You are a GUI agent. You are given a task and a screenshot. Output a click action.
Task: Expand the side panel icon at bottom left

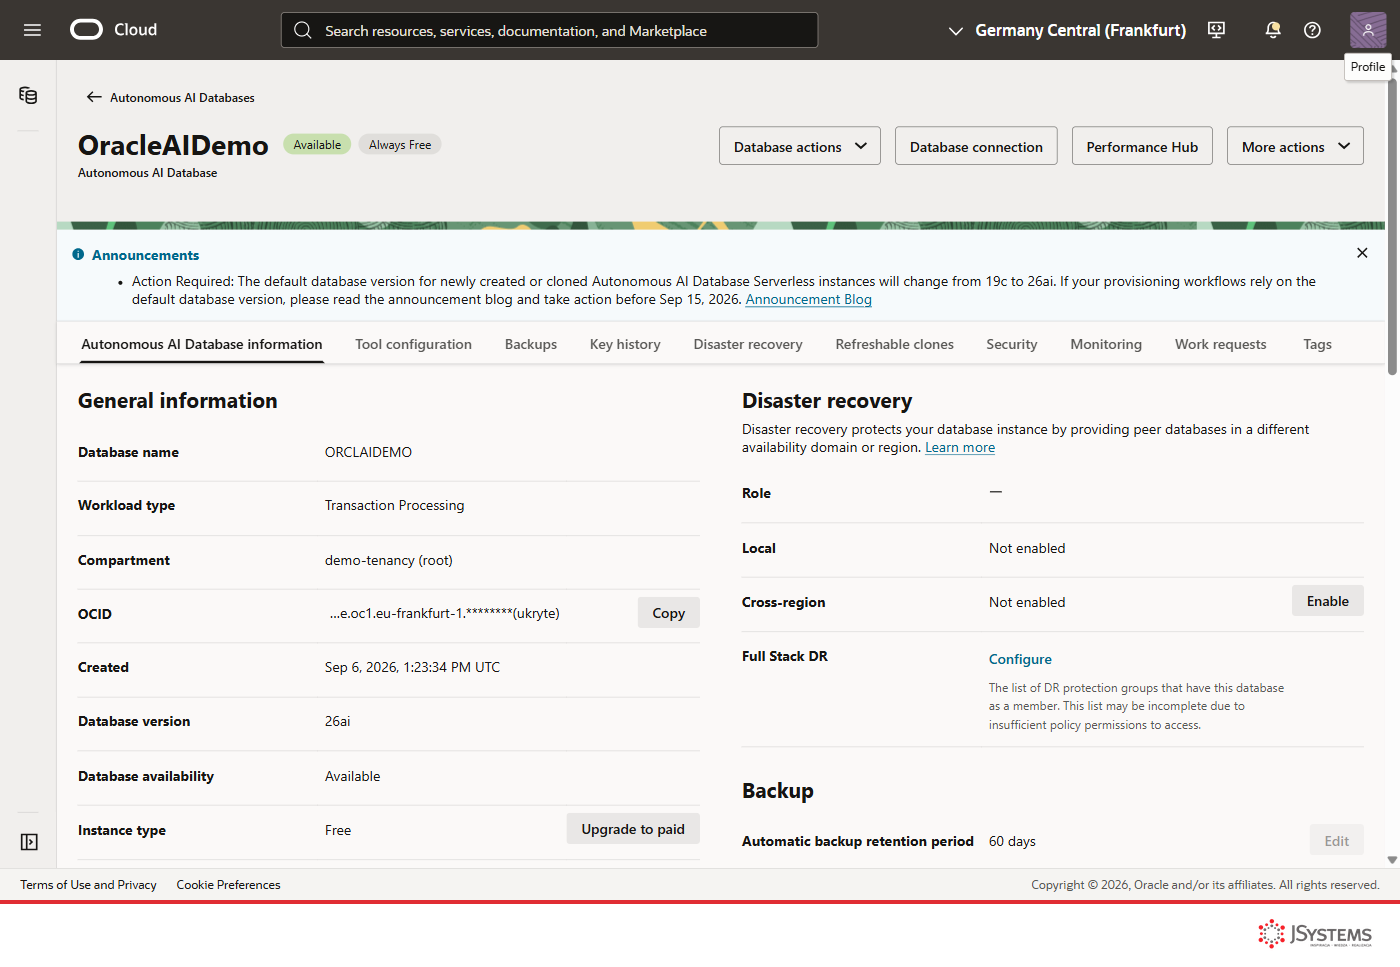pos(29,842)
